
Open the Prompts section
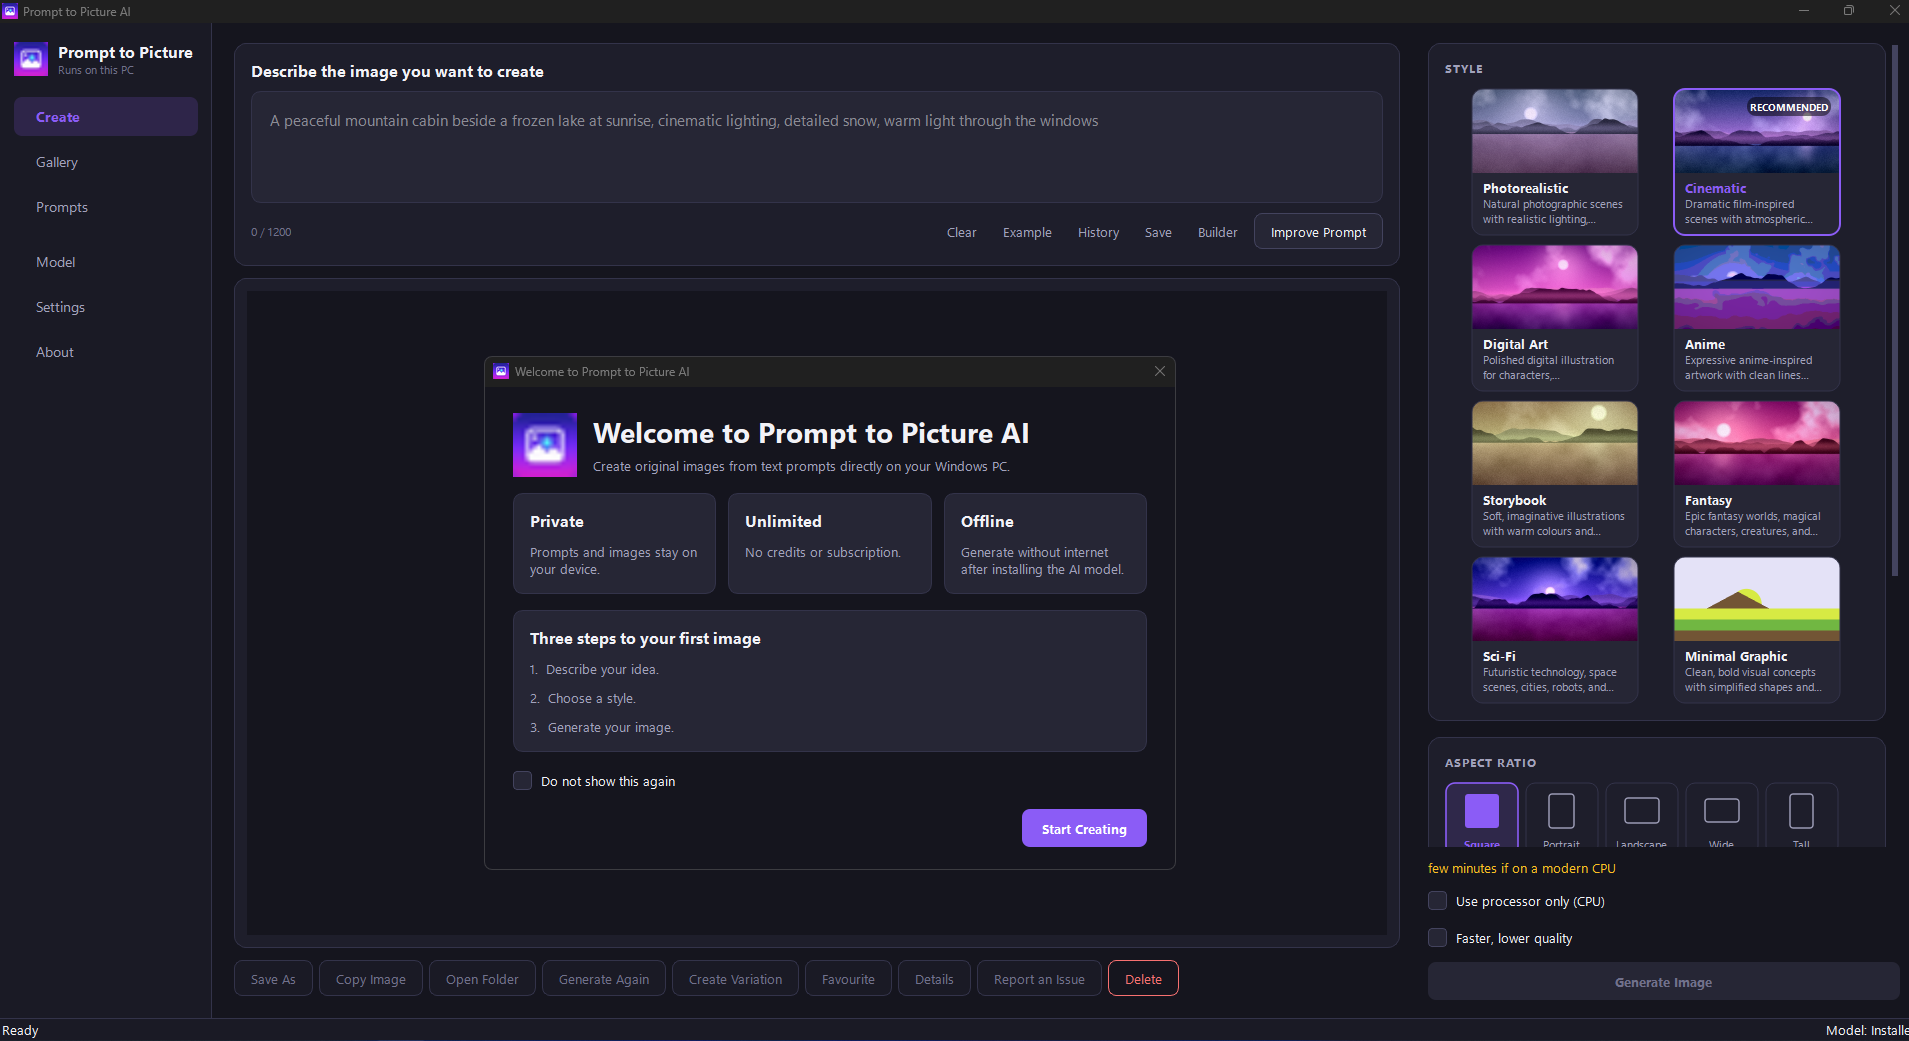[106, 207]
